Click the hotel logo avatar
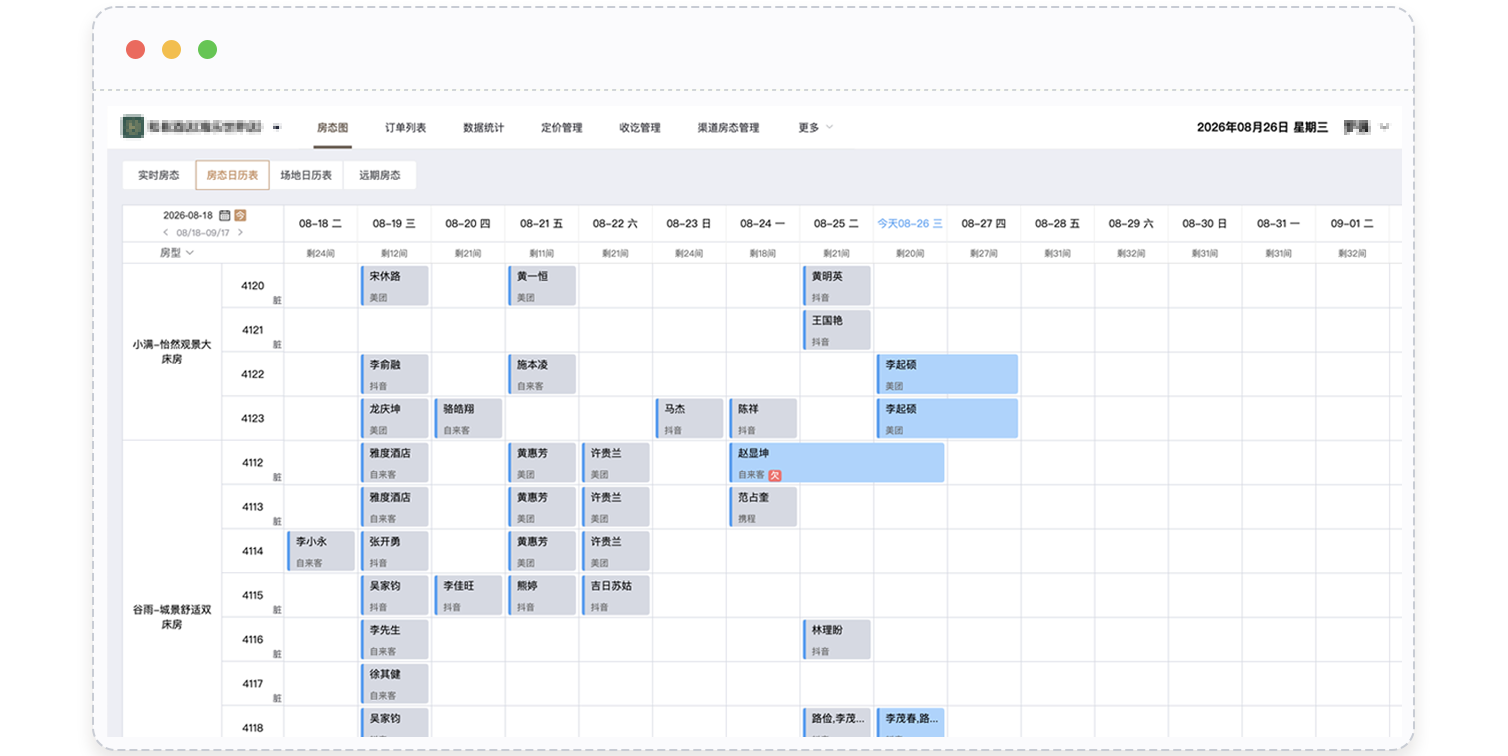Screen dimensions: 1508x756 pos(132,127)
